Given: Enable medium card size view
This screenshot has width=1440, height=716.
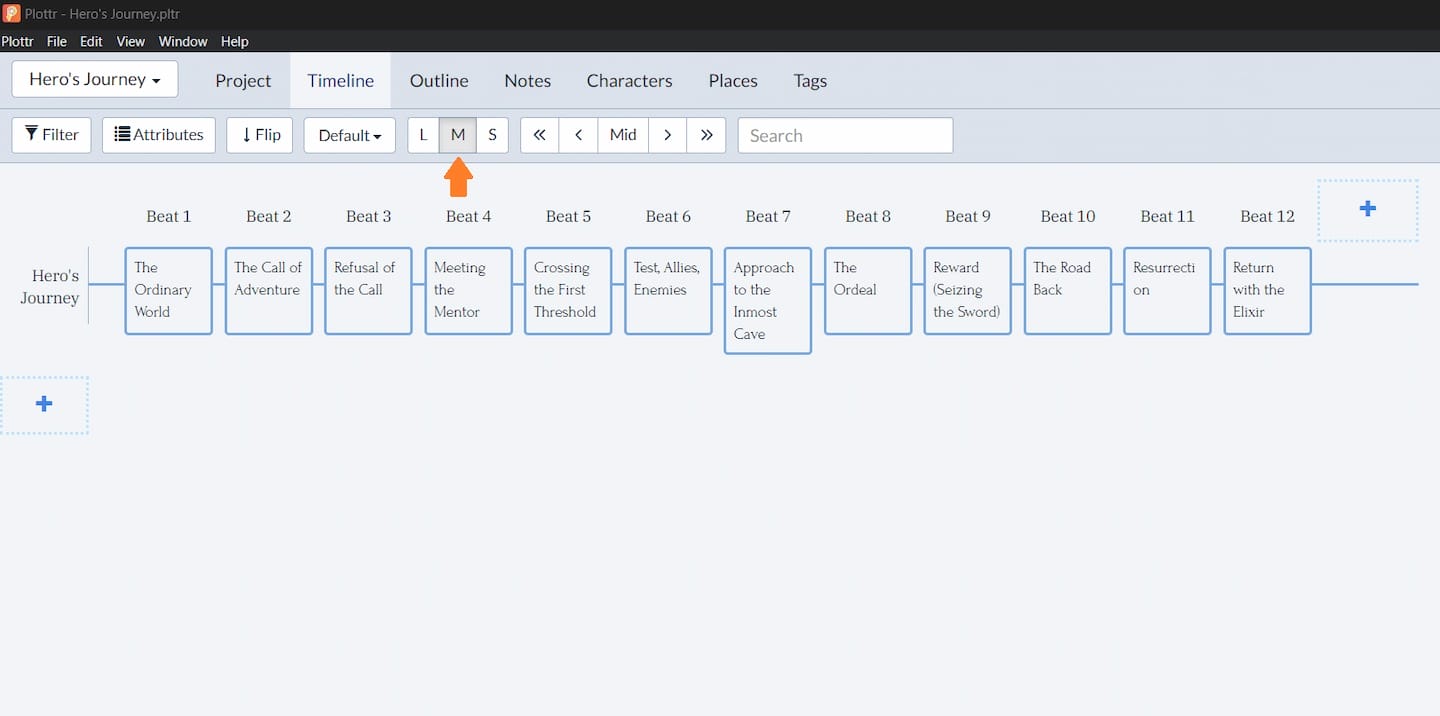Looking at the screenshot, I should coord(457,134).
